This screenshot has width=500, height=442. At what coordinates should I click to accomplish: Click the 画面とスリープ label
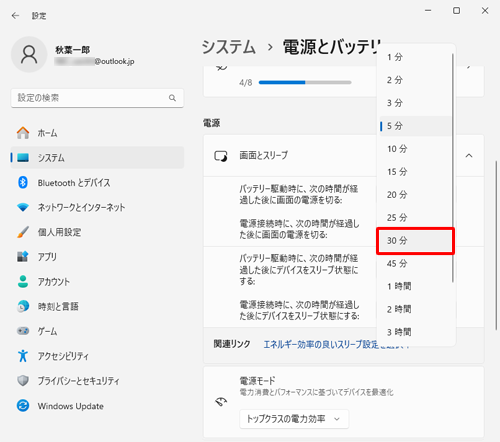[263, 155]
